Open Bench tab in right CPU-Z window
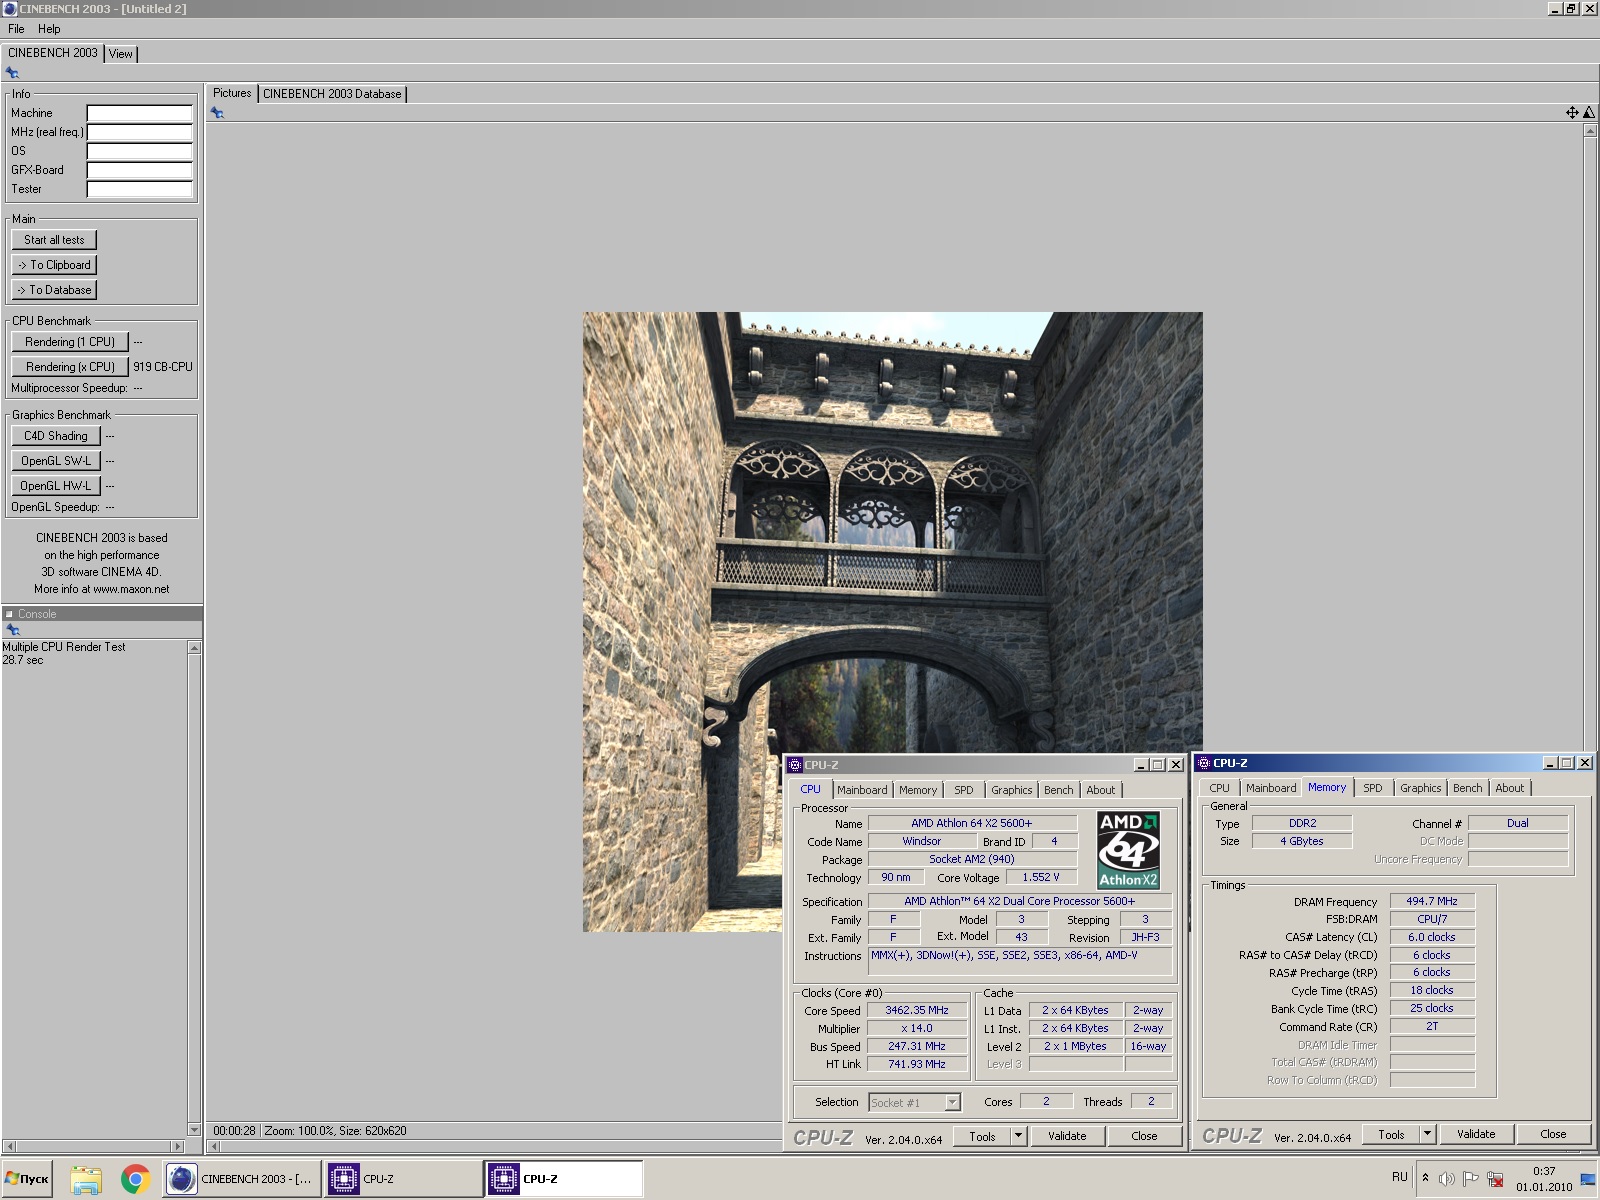The image size is (1600, 1200). point(1468,788)
